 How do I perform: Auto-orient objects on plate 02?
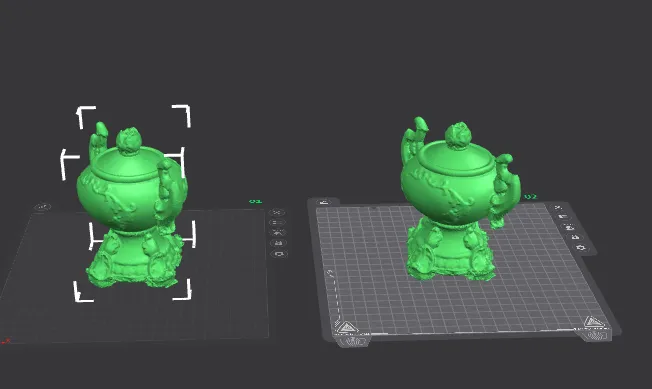563,217
